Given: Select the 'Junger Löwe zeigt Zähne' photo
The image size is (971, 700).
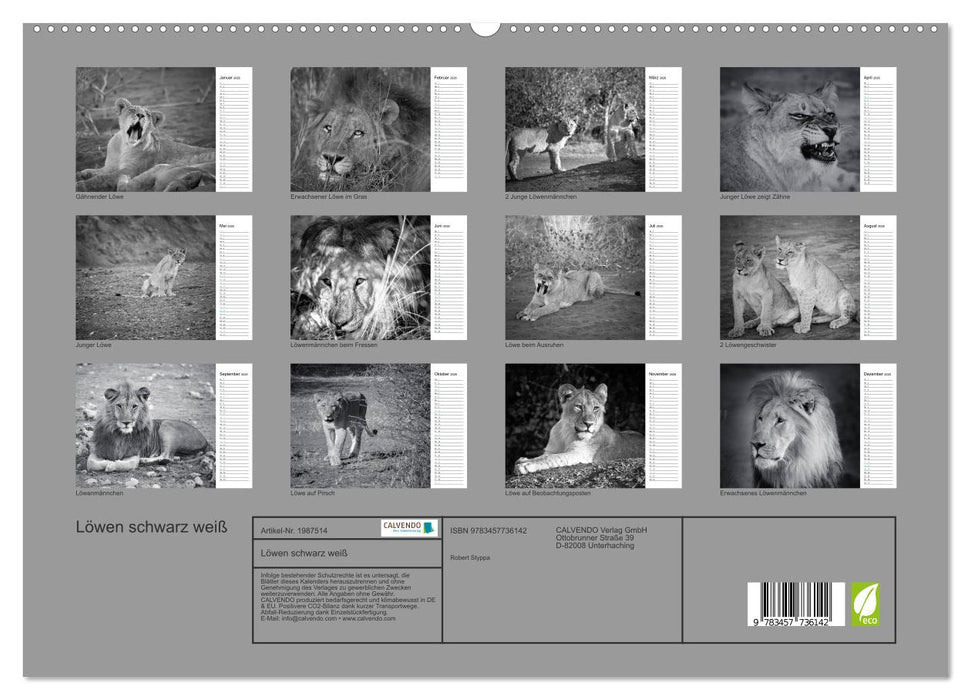Looking at the screenshot, I should pos(790,129).
